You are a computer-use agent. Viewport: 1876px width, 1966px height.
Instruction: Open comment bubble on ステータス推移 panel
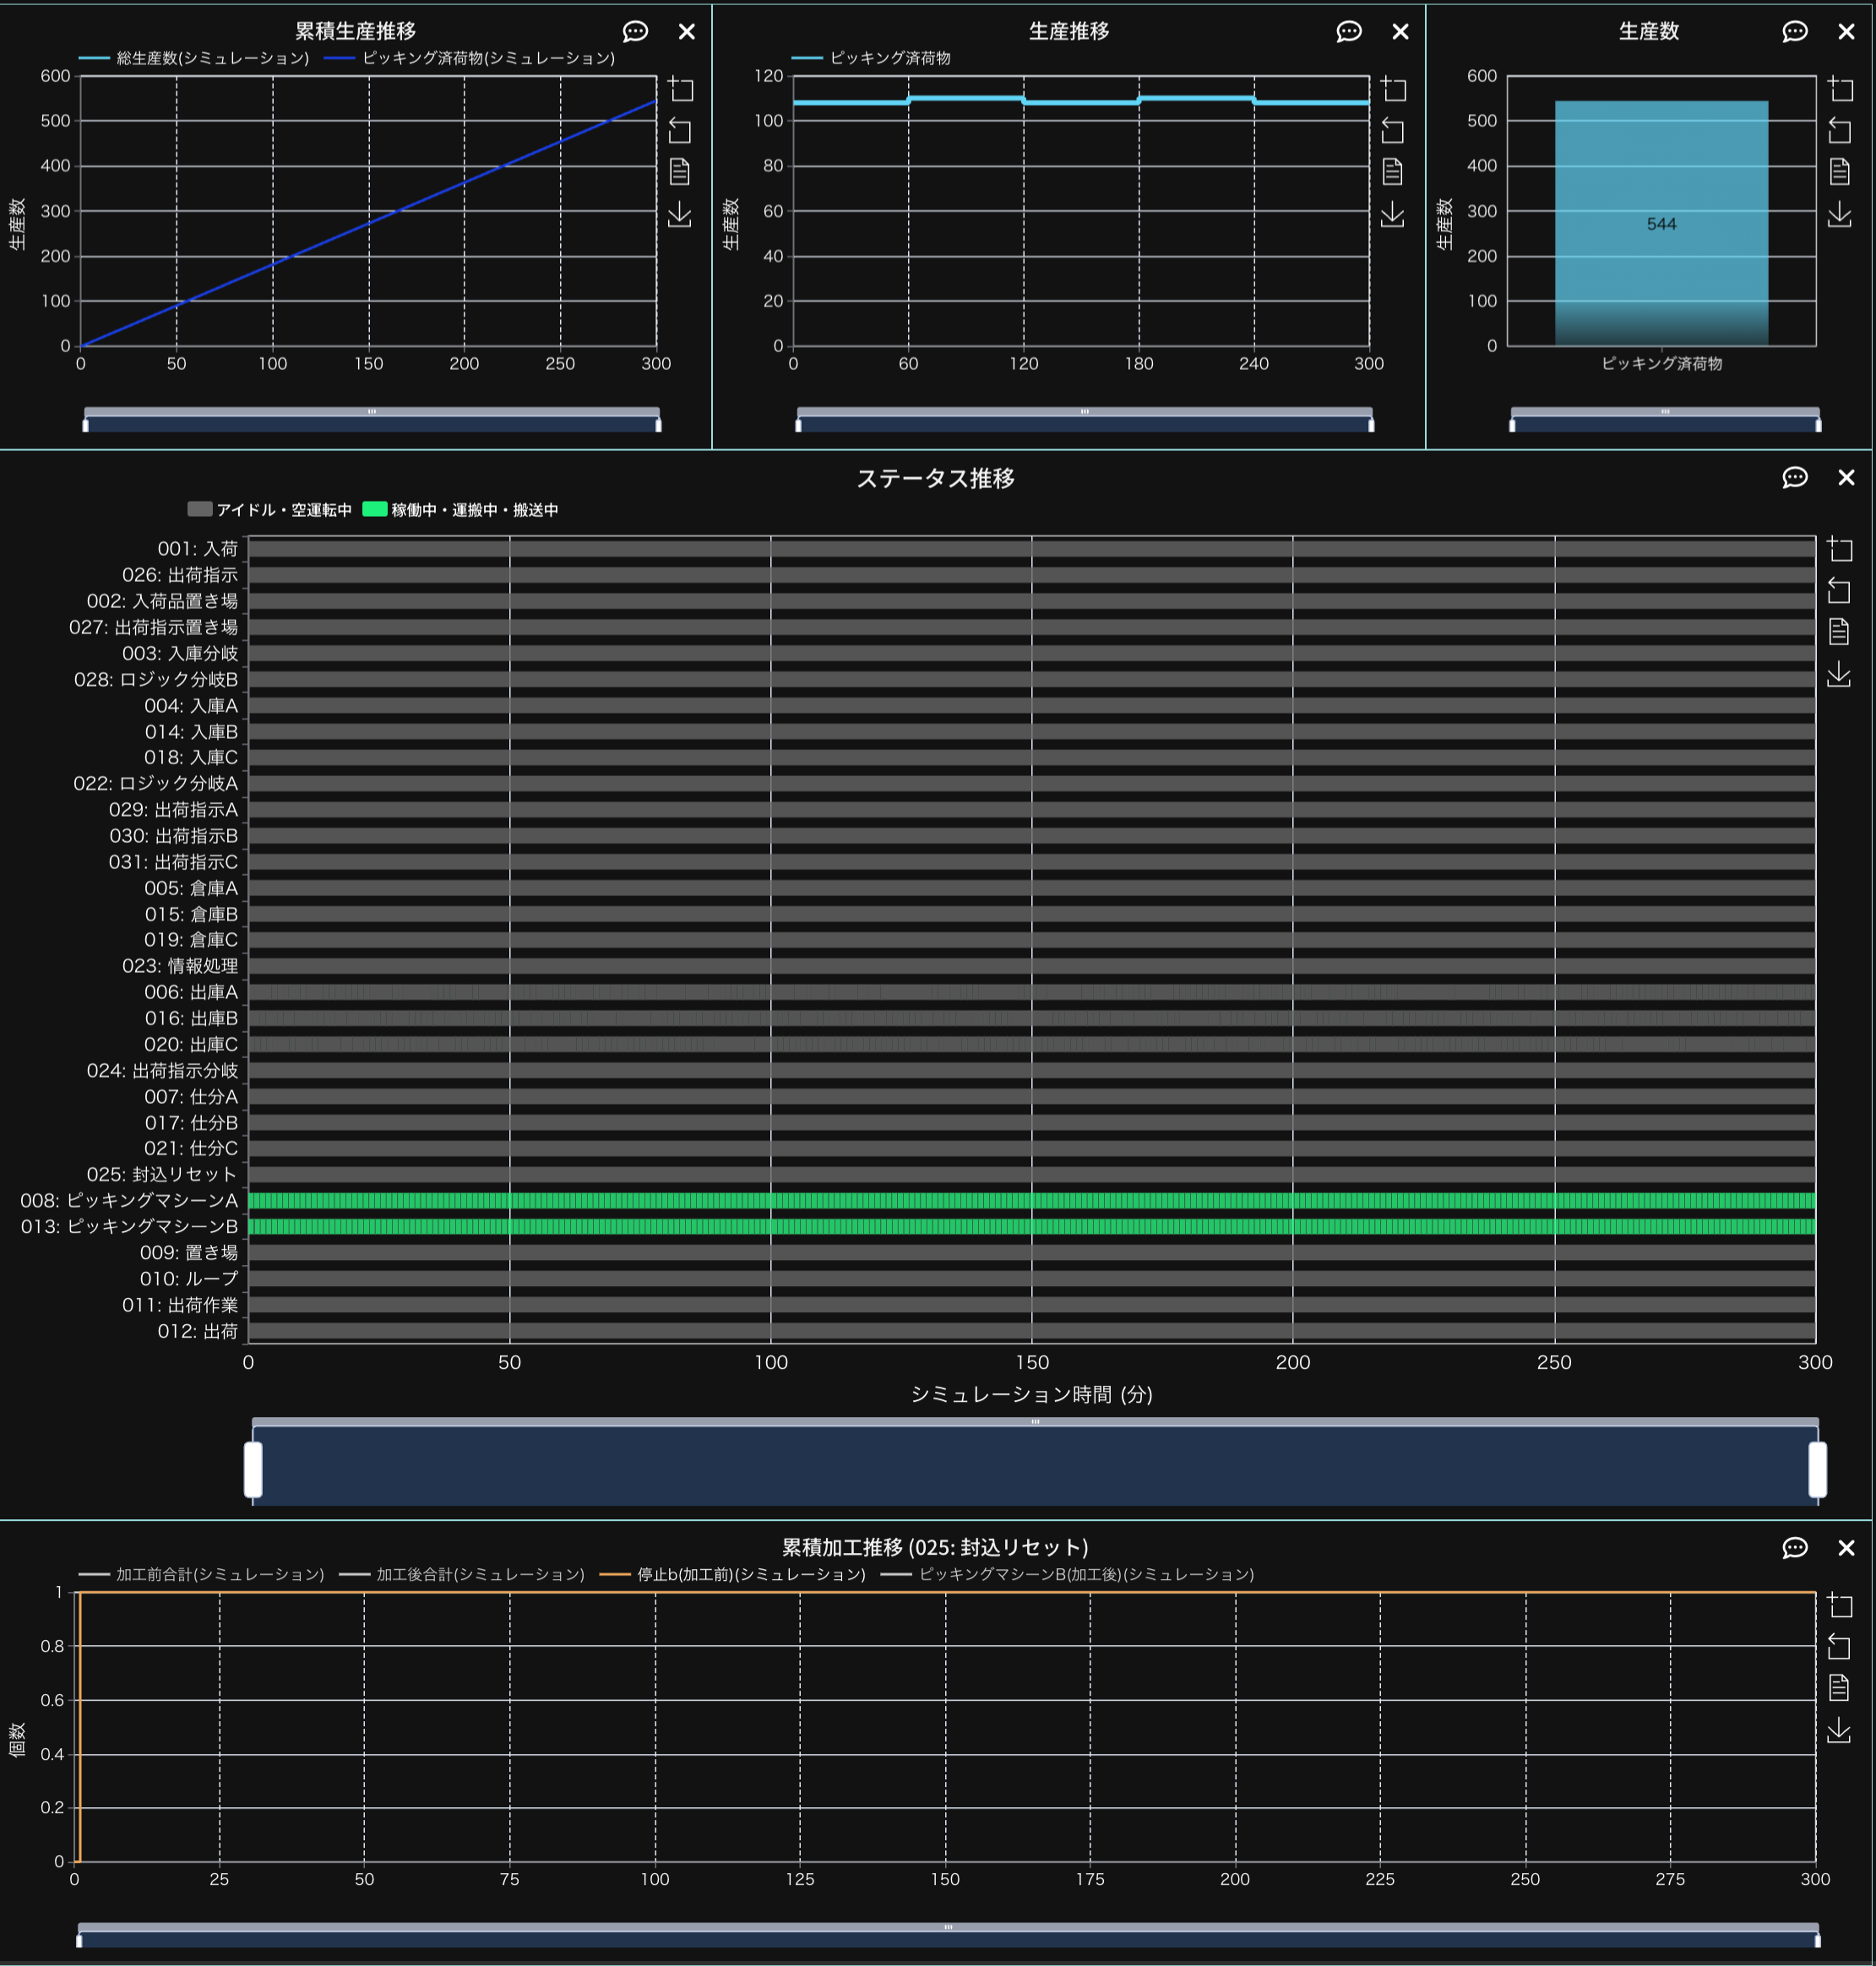point(1794,478)
